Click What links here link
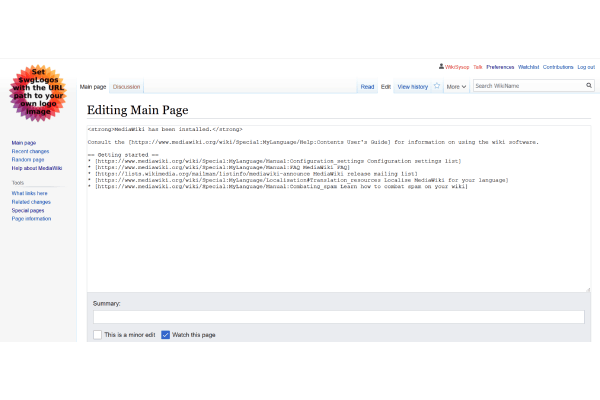Viewport: 600px width, 400px height. [x=28, y=193]
